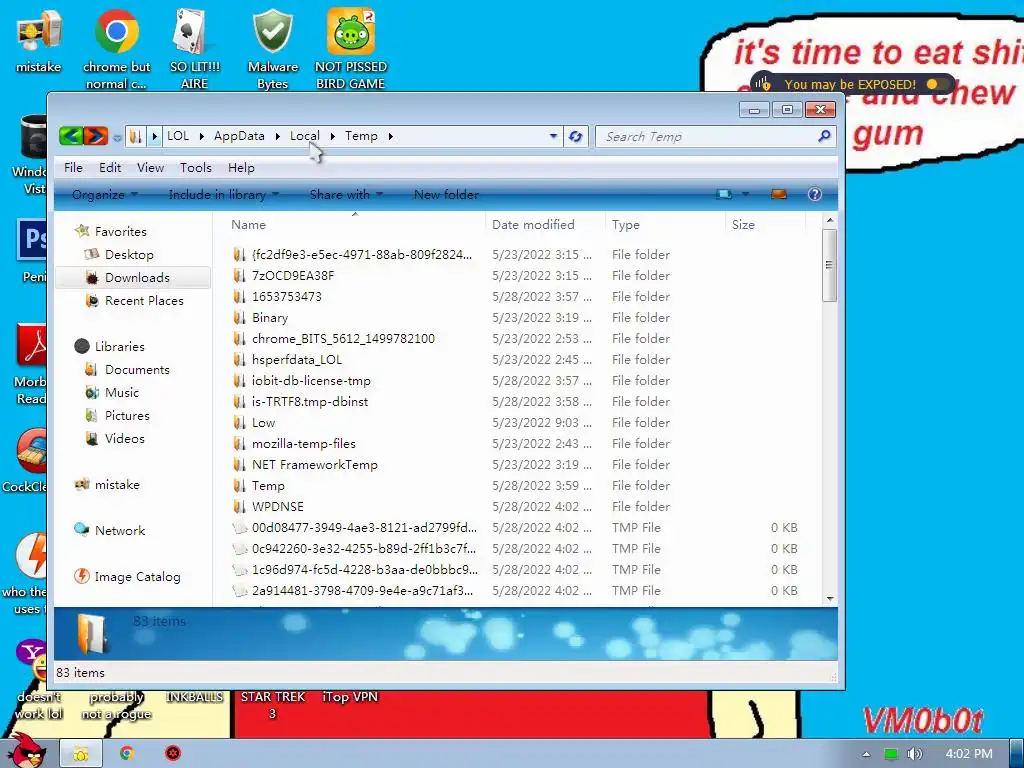Image resolution: width=1024 pixels, height=768 pixels.
Task: Open the Help question mark icon
Action: coord(814,194)
